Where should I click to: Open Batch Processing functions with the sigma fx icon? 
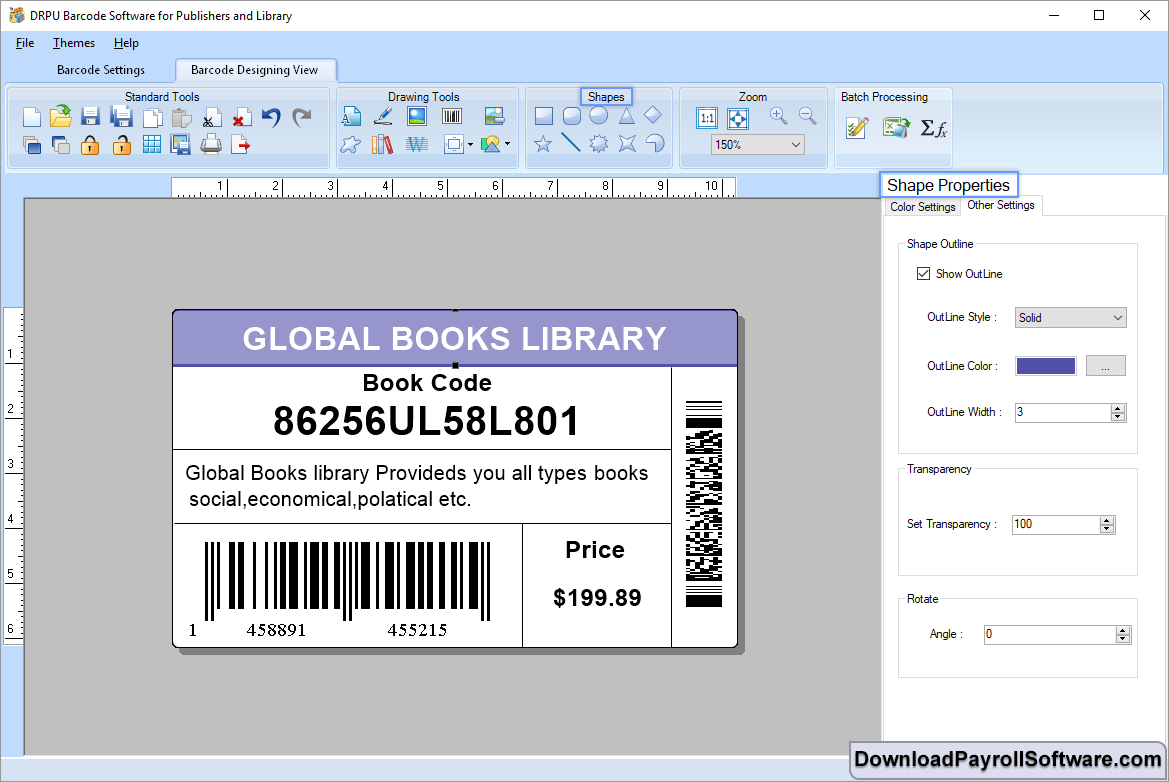[x=934, y=128]
